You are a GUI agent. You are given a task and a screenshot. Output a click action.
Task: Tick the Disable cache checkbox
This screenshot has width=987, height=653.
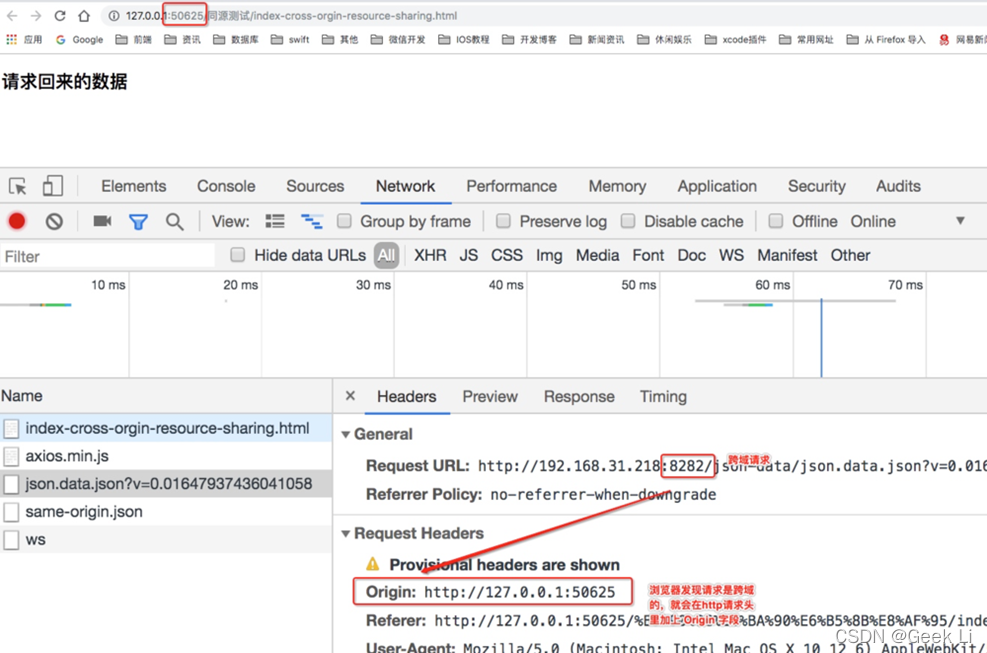point(628,221)
